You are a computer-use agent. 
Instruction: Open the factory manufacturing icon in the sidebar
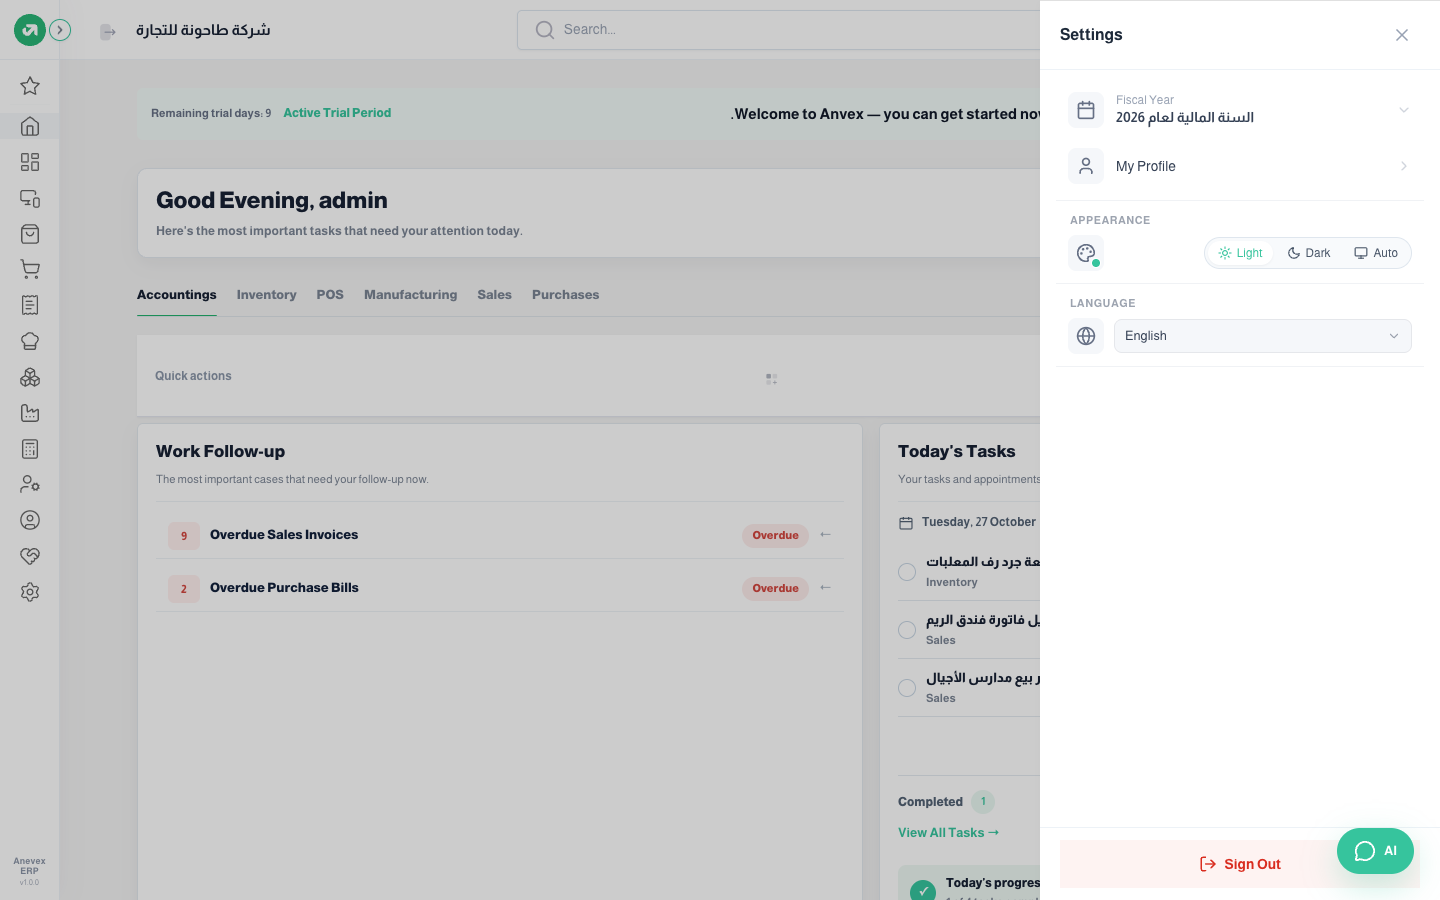(30, 413)
